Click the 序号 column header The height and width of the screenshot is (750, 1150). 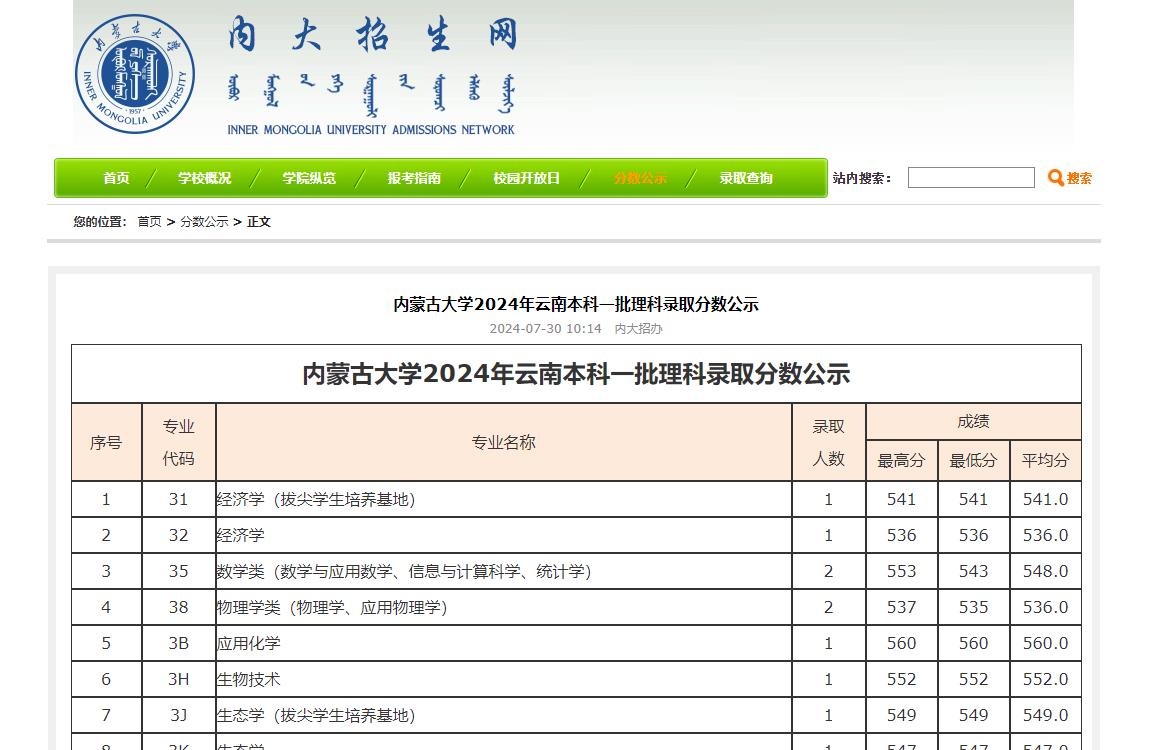106,442
